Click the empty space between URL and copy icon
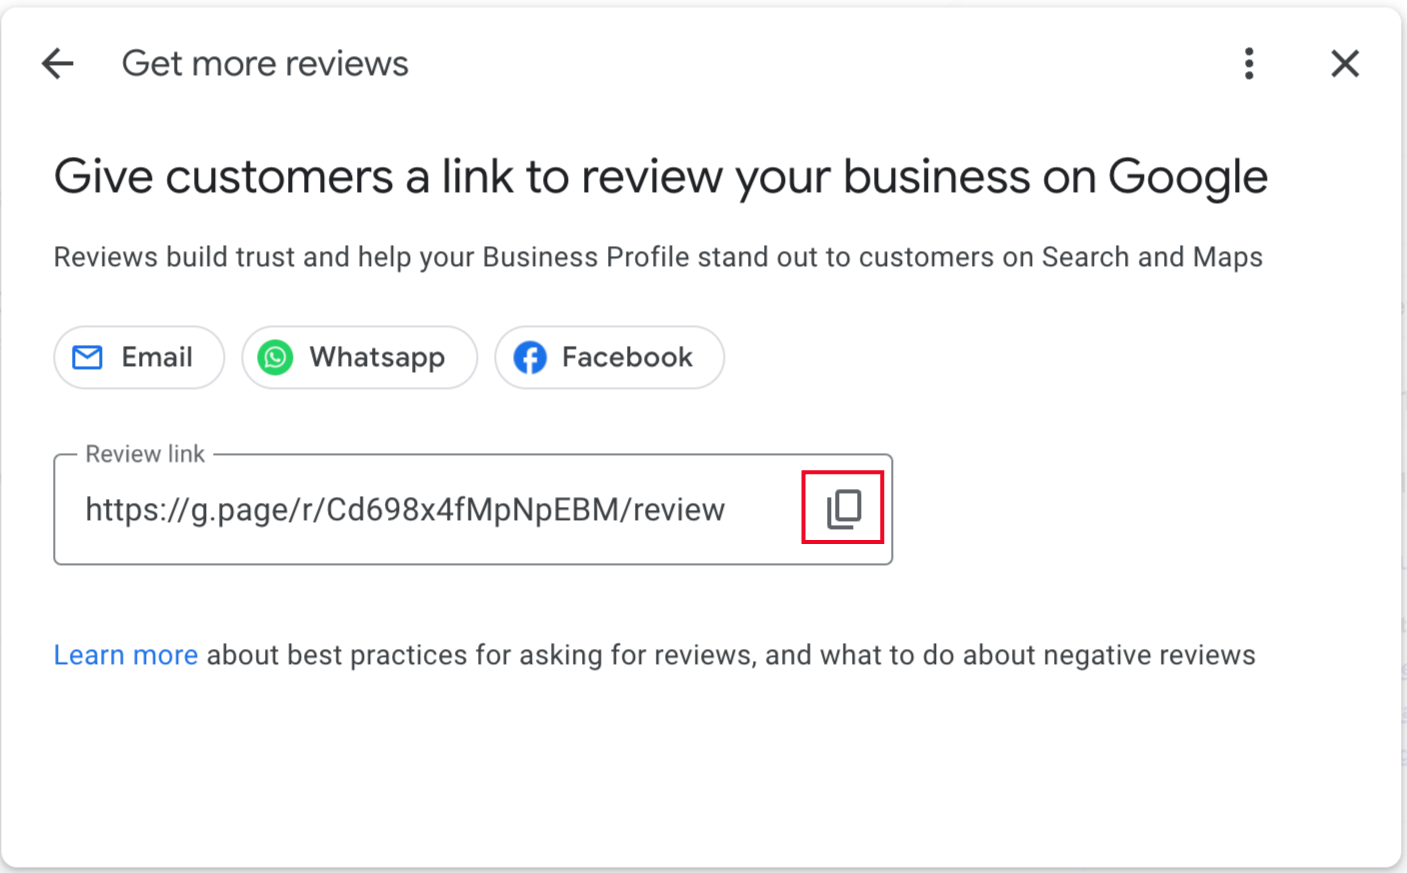1407x873 pixels. click(765, 510)
